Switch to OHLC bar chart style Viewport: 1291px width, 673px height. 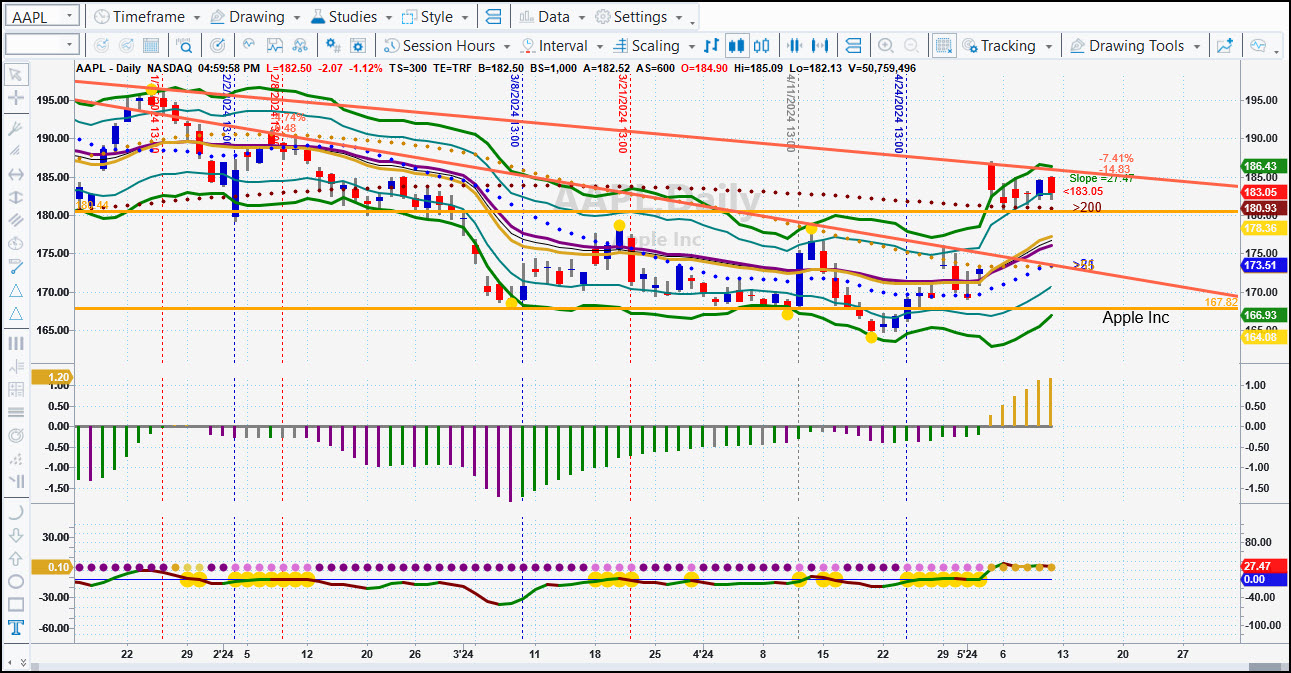pyautogui.click(x=712, y=46)
